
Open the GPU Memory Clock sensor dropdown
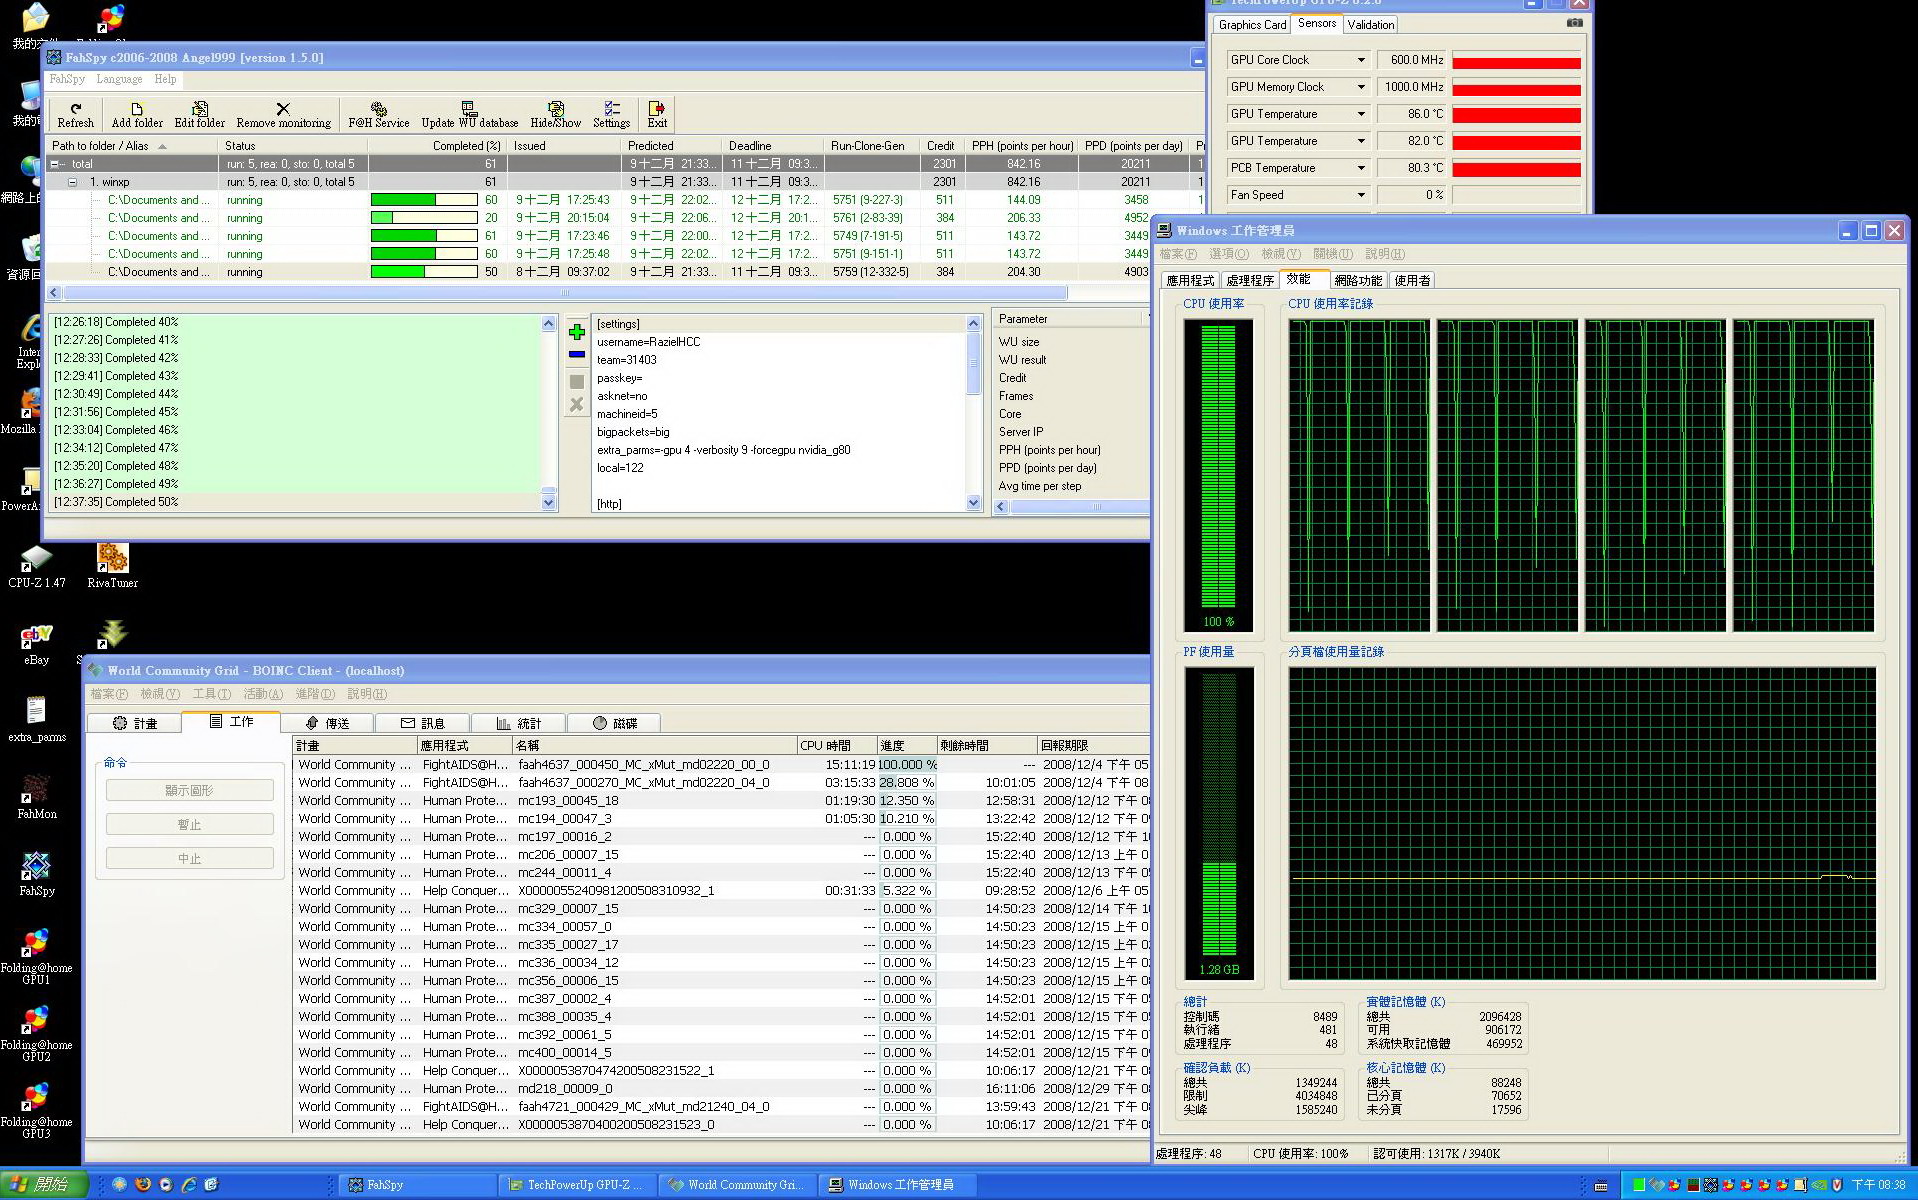1360,87
